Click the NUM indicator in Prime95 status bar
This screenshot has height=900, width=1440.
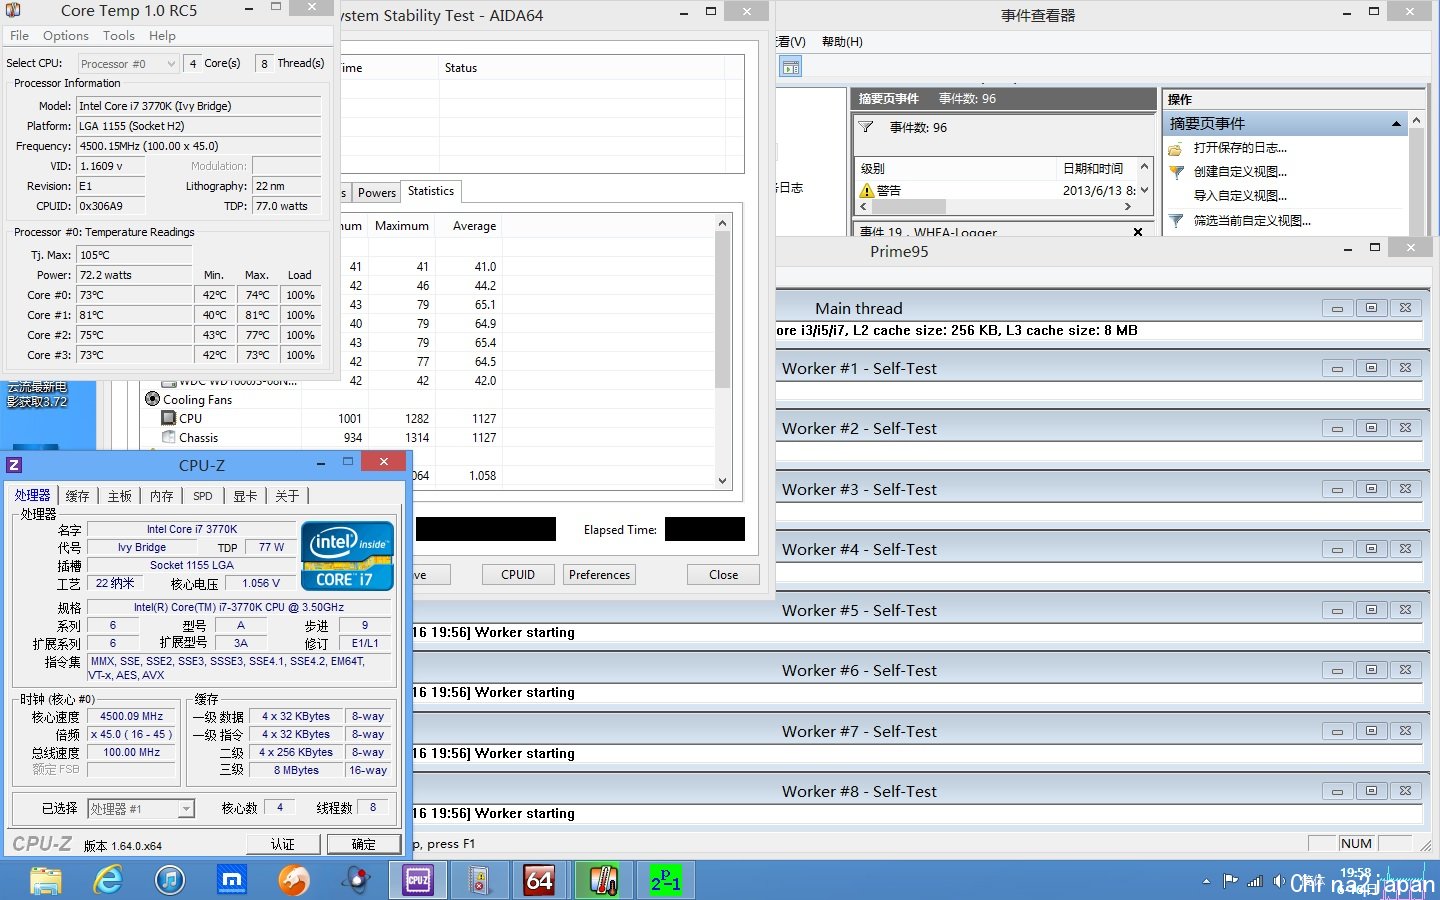1356,843
